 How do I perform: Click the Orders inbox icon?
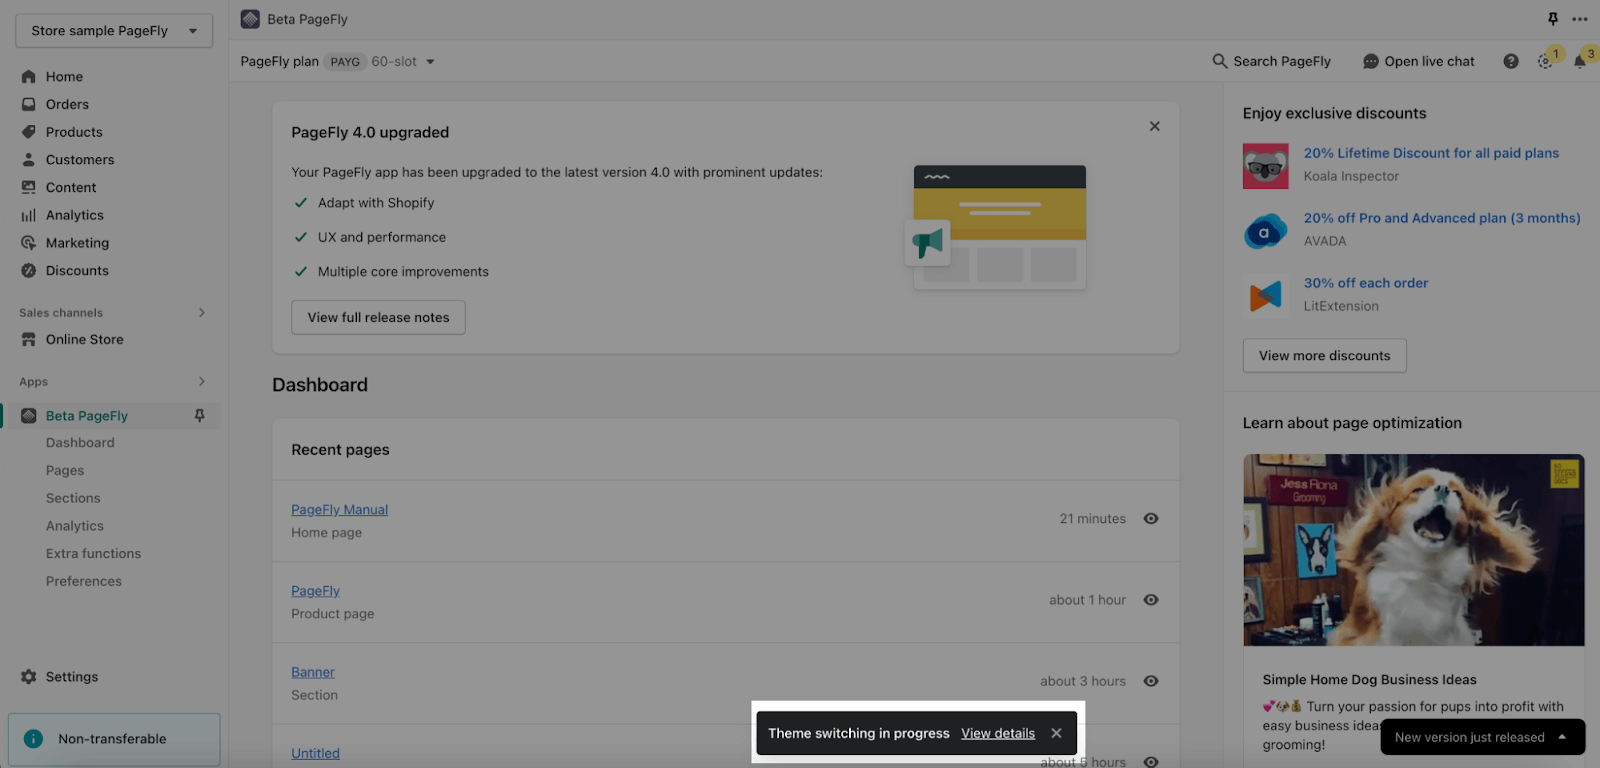(29, 104)
